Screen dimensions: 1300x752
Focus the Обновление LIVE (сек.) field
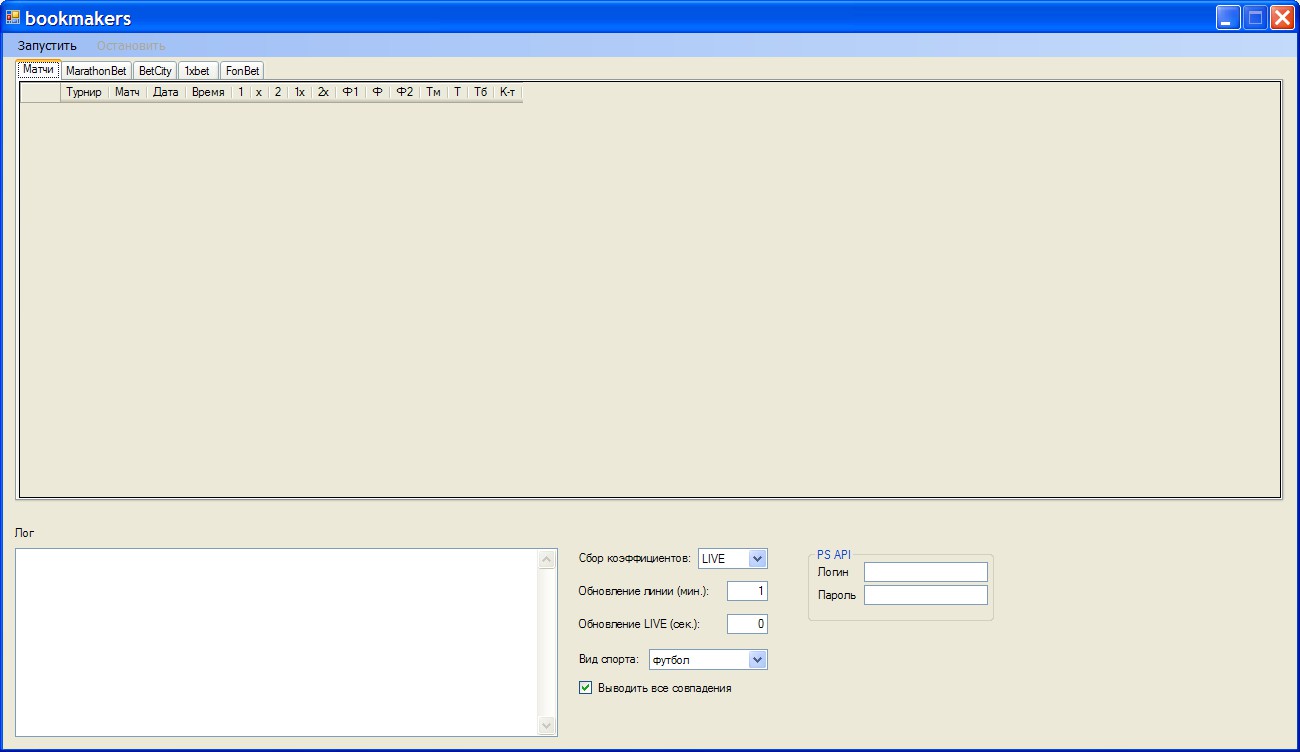tap(747, 624)
